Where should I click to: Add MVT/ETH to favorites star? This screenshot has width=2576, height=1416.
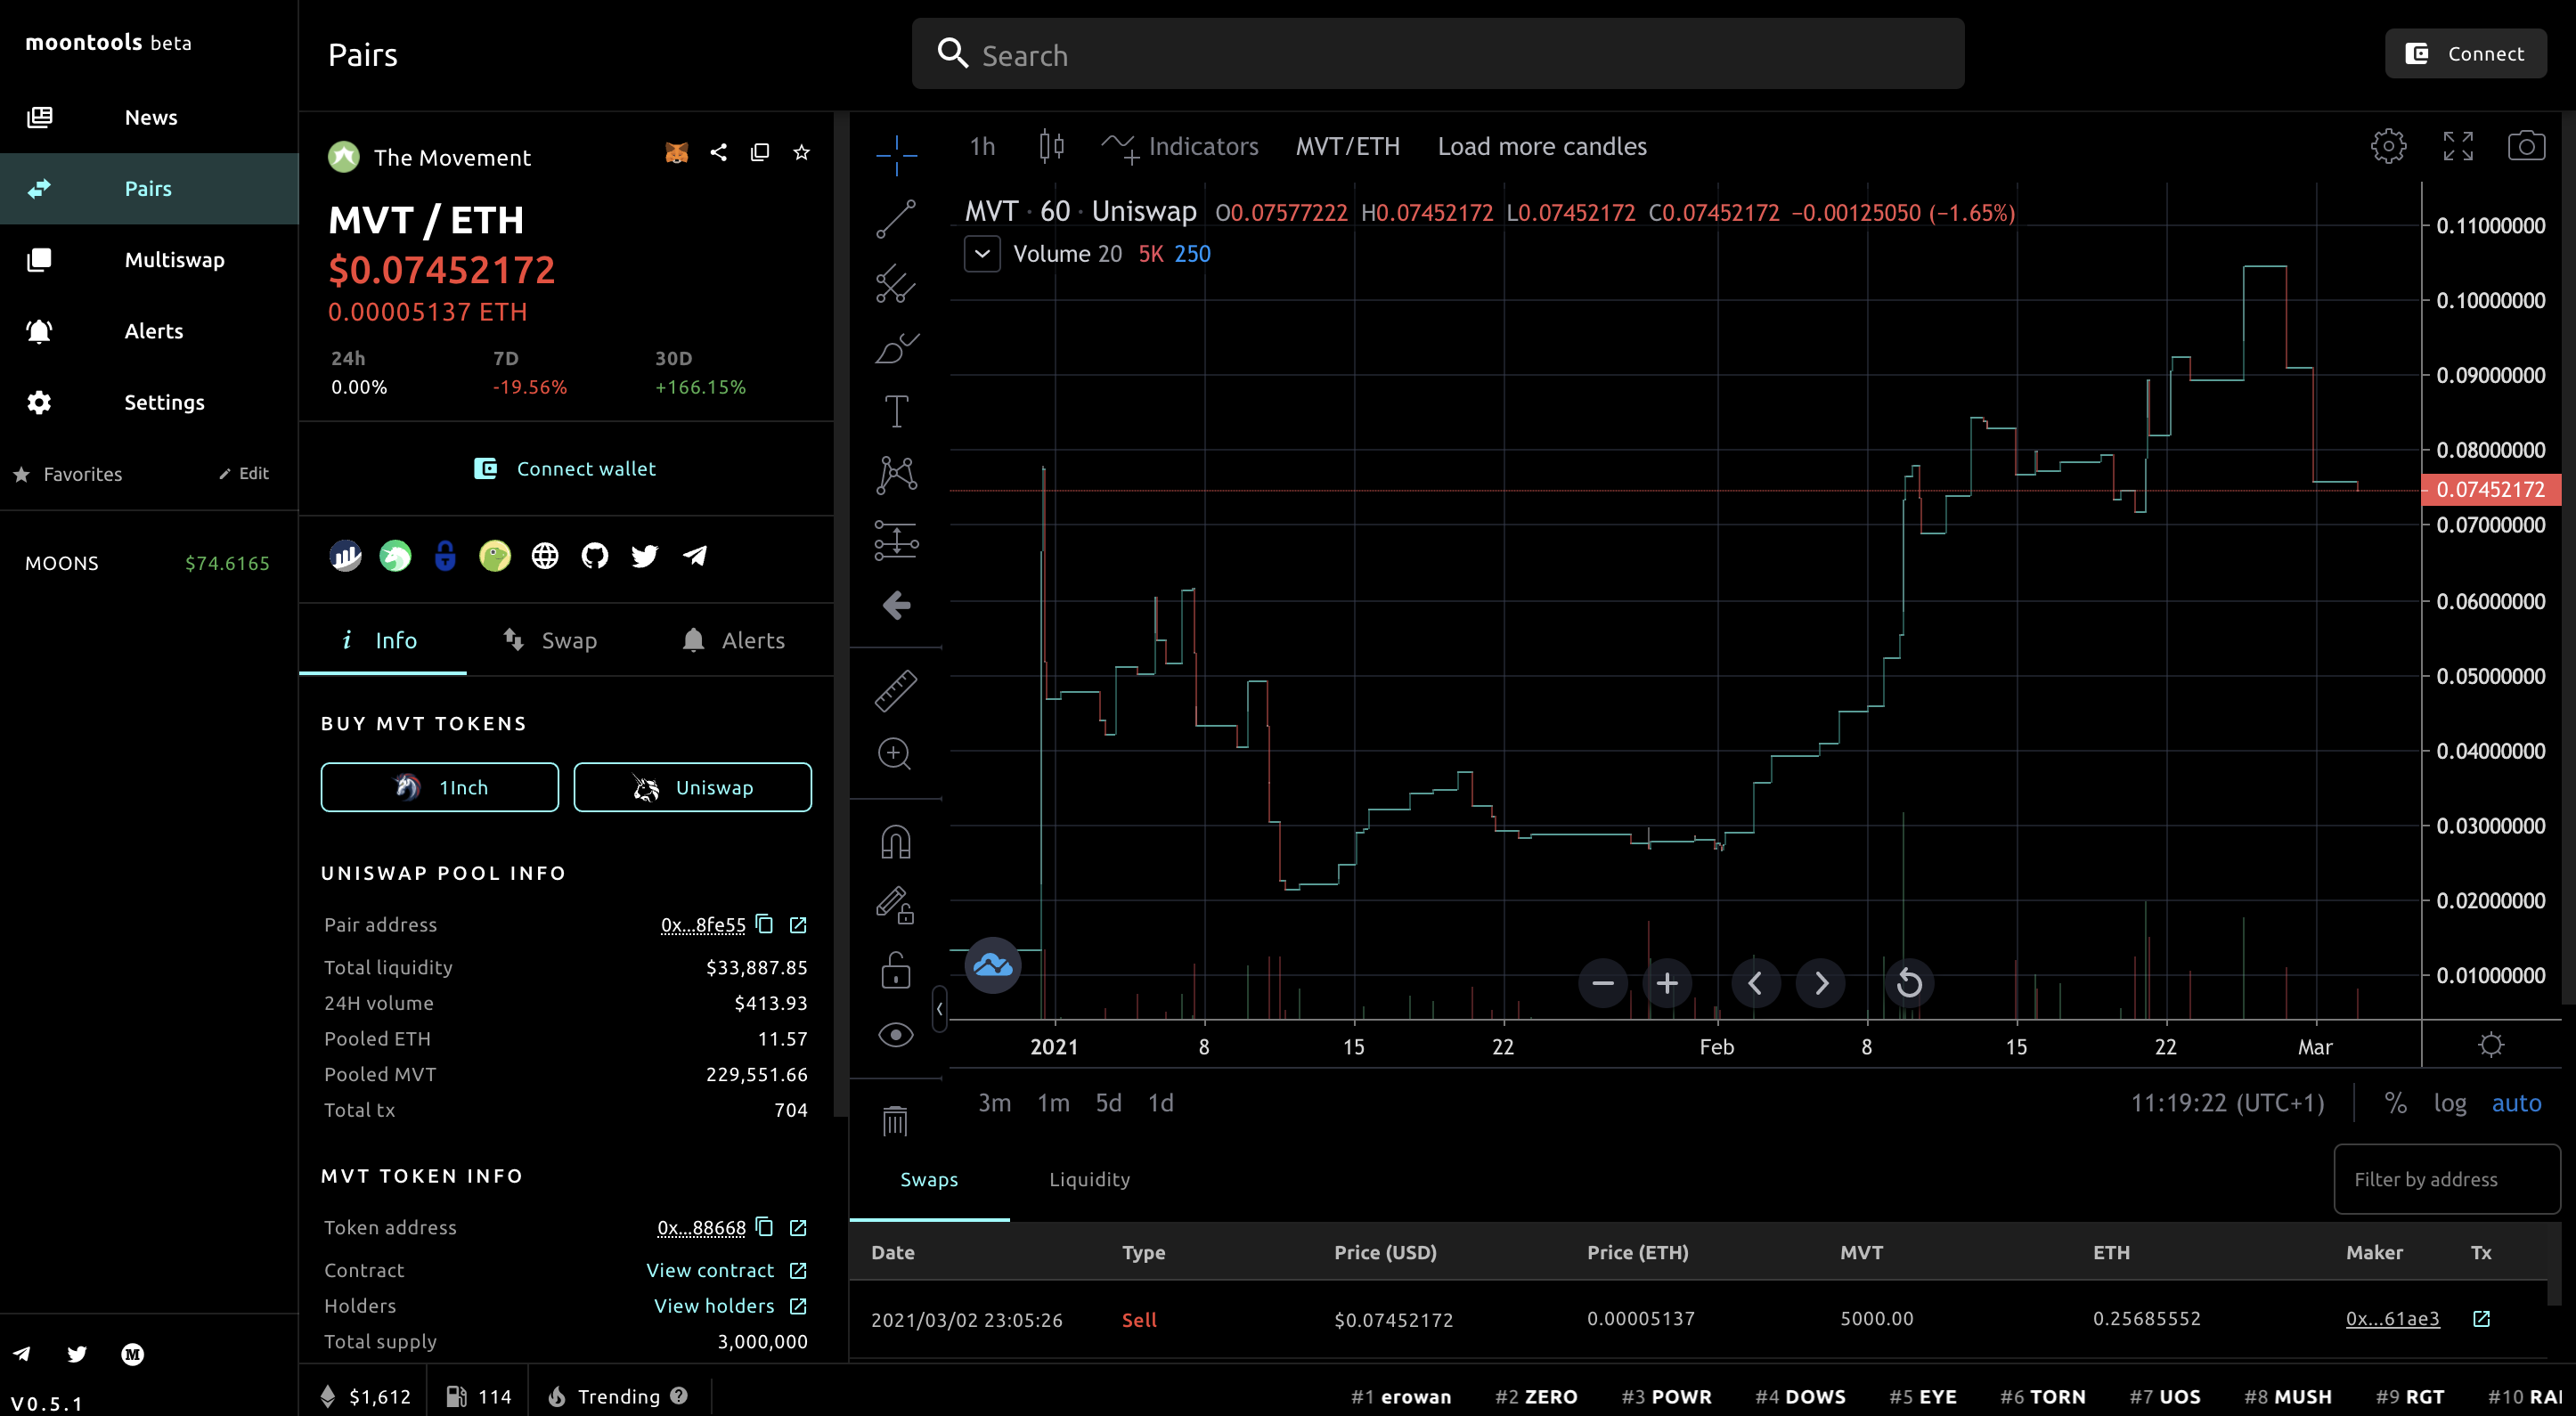click(801, 152)
